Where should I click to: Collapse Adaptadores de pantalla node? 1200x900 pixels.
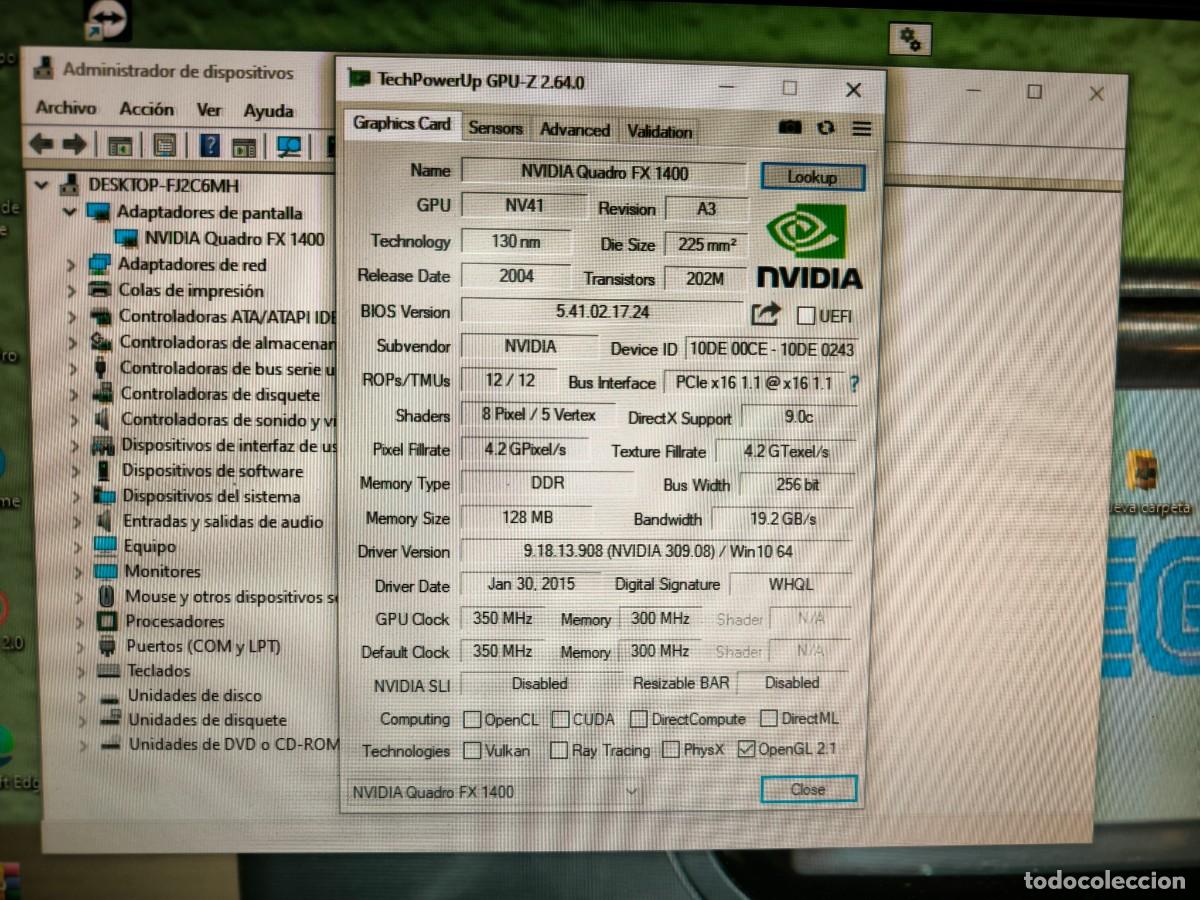point(69,212)
